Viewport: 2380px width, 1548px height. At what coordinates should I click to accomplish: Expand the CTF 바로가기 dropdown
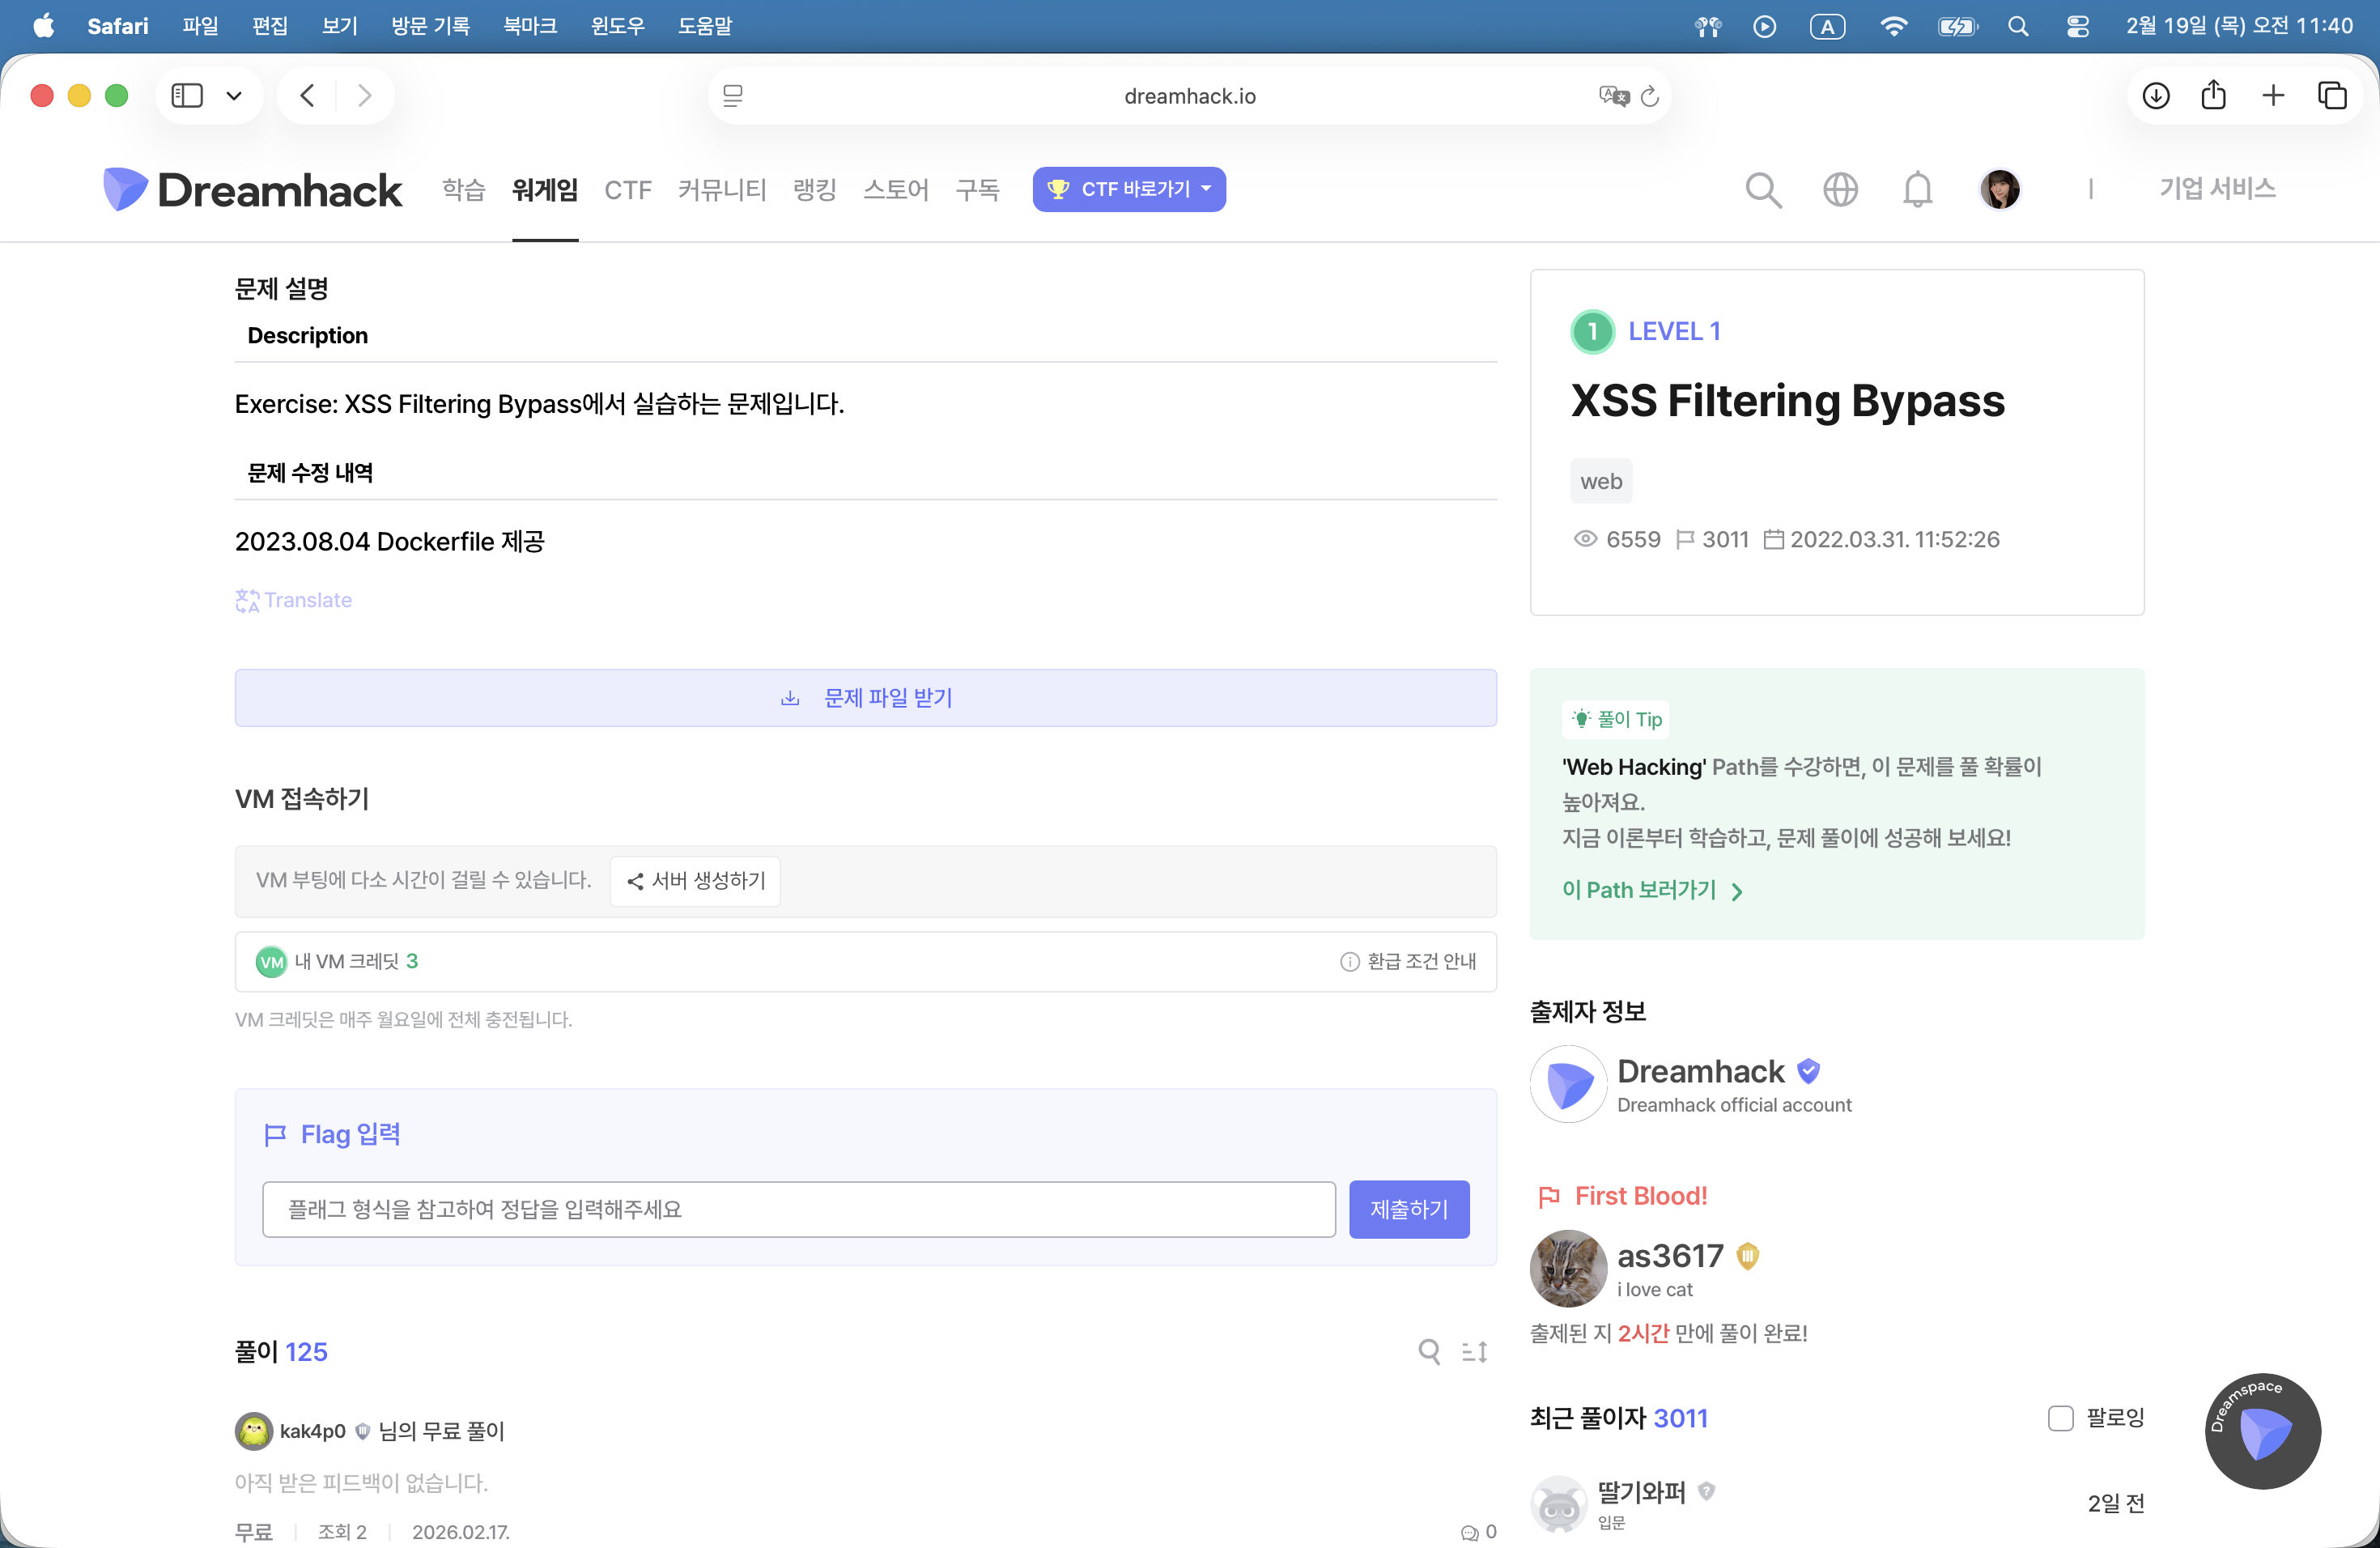1129,190
